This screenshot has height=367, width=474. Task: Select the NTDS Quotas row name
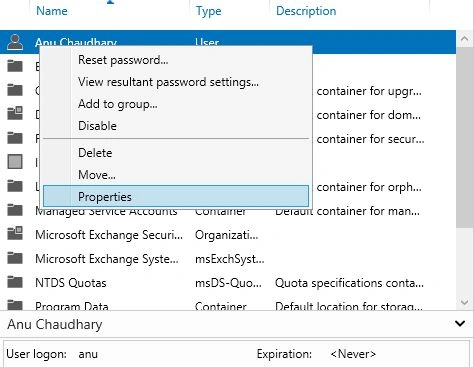tap(71, 283)
